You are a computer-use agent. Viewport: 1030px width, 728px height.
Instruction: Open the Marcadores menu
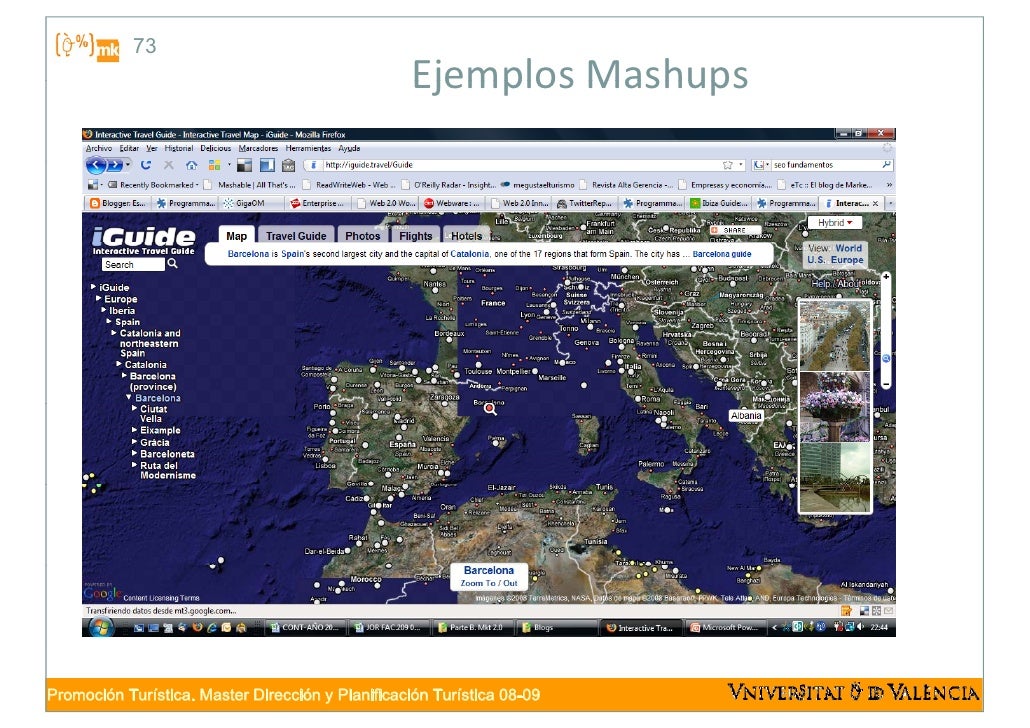tap(258, 148)
